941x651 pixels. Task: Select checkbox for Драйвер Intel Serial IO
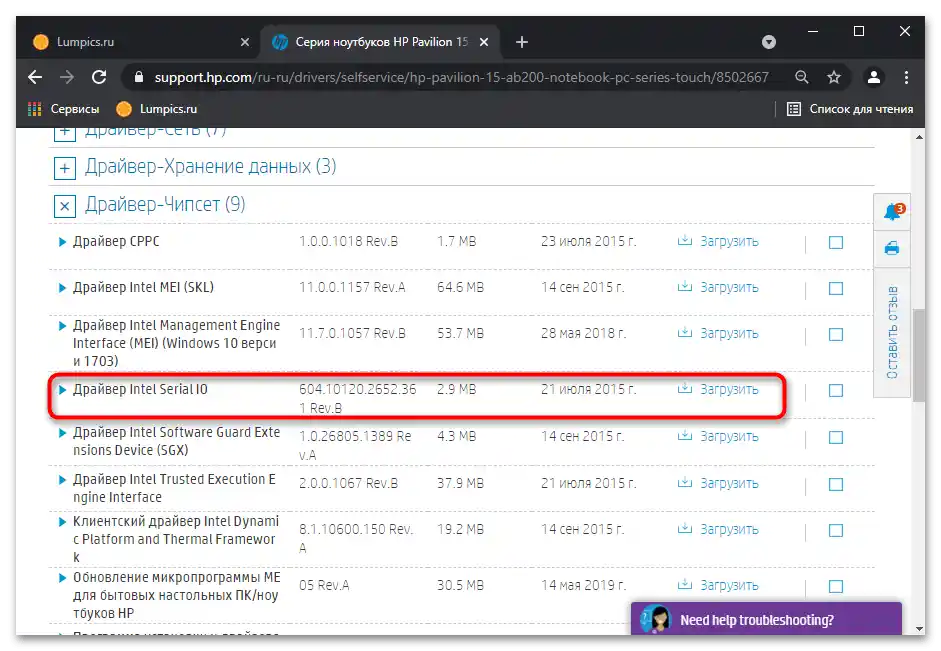835,391
